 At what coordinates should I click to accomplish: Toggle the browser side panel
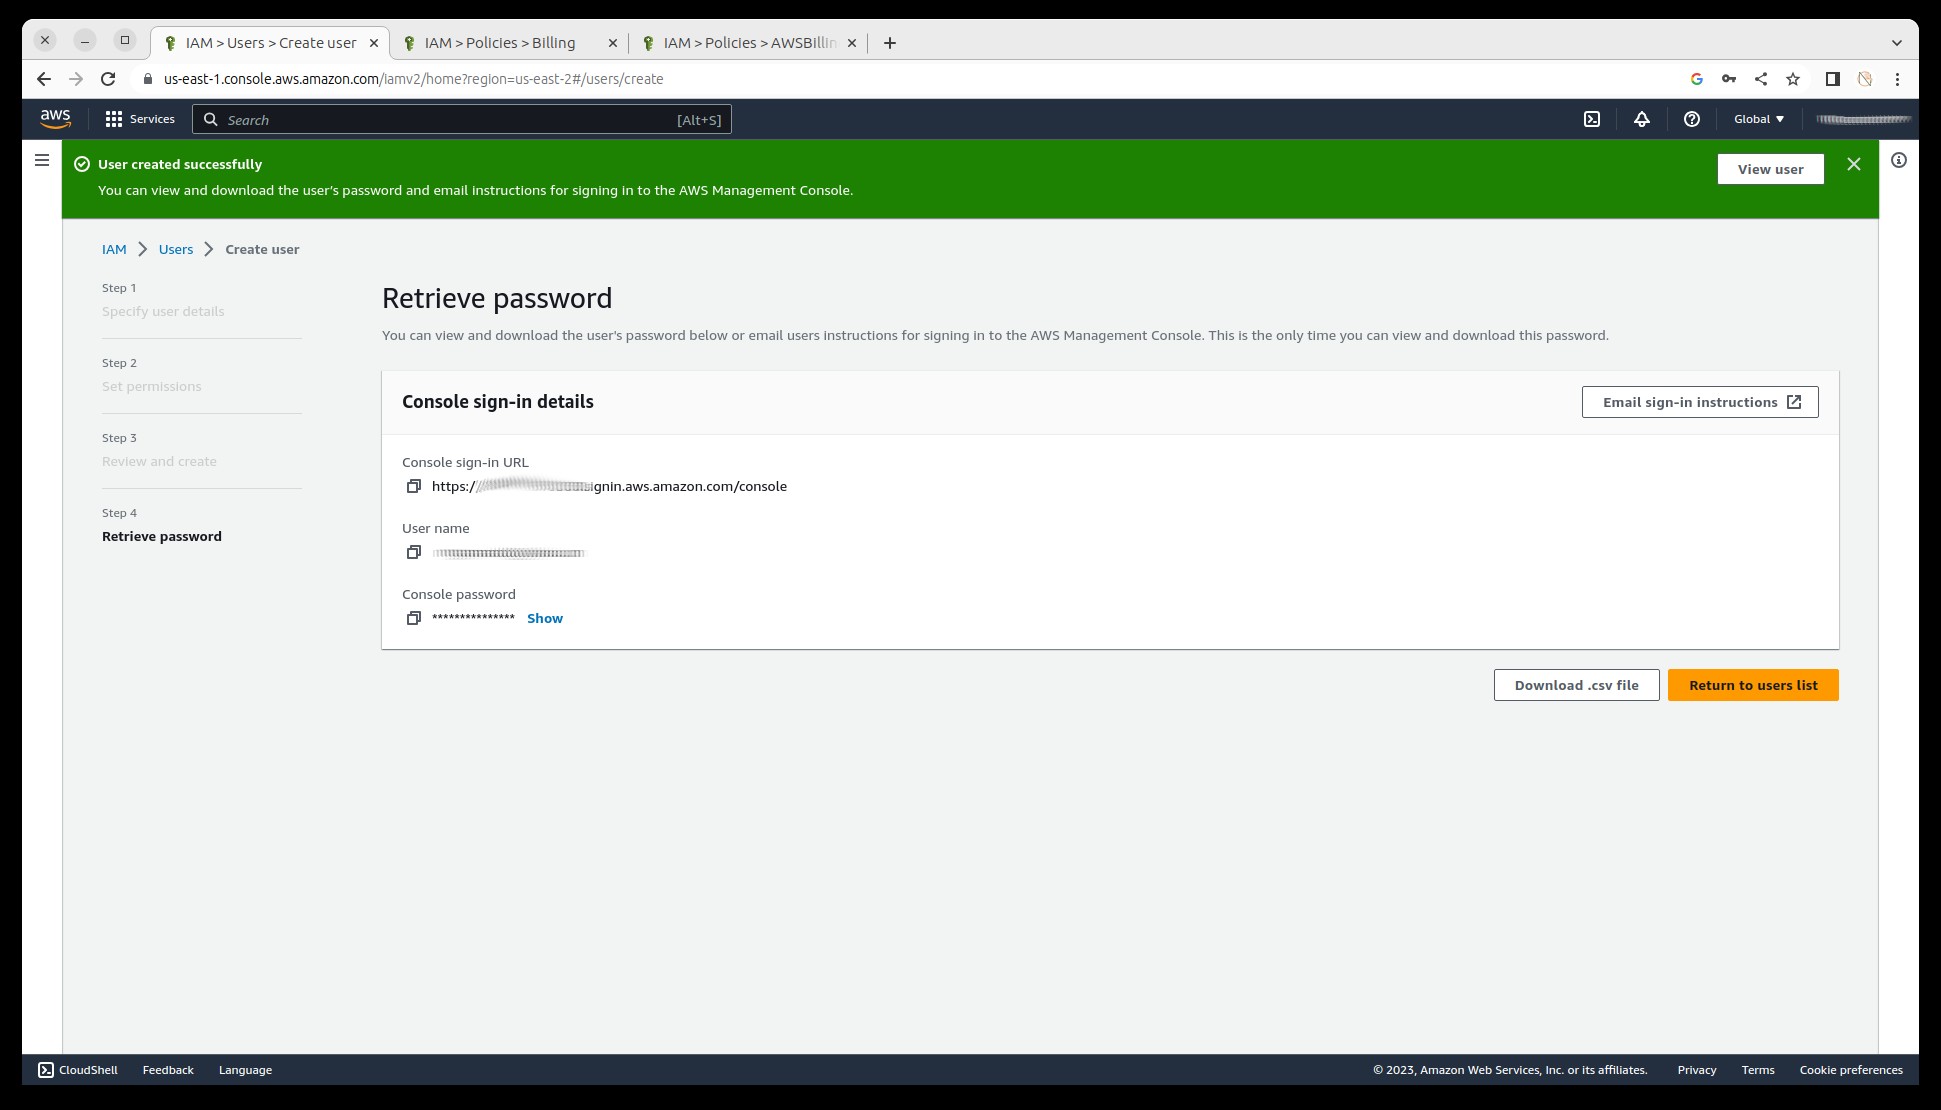pyautogui.click(x=1833, y=79)
